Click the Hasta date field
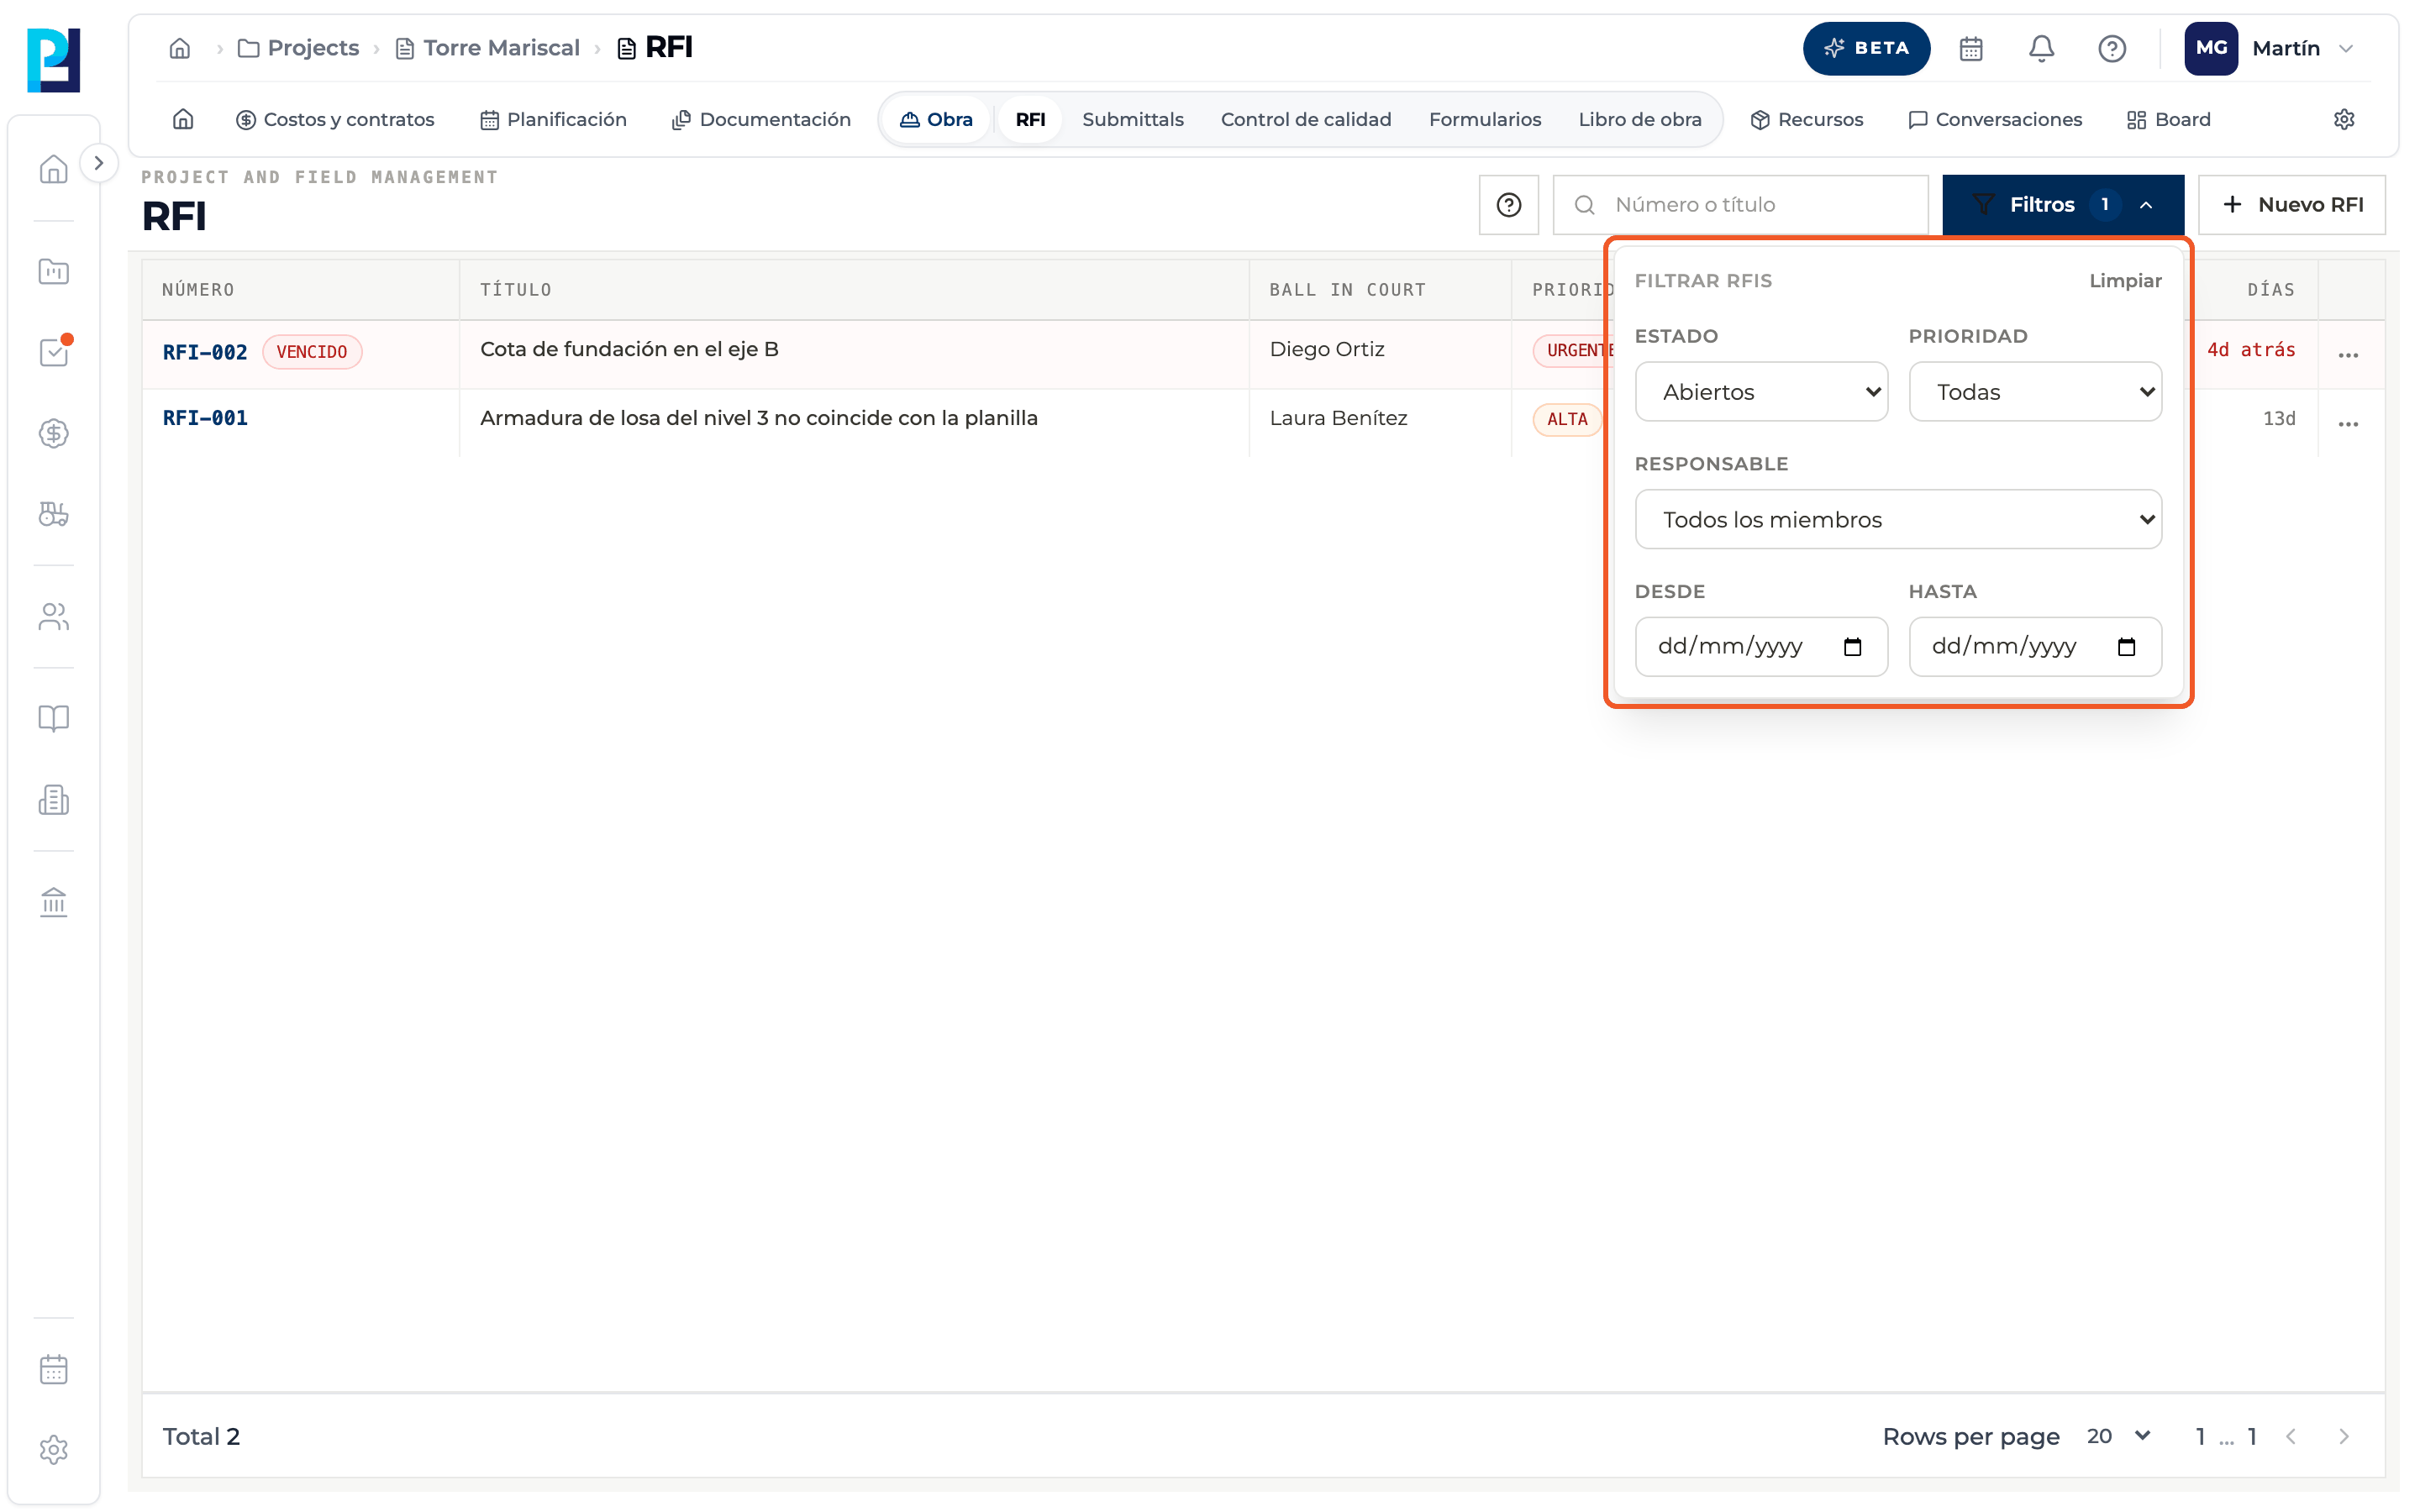Image resolution: width=2420 pixels, height=1512 pixels. (2034, 646)
